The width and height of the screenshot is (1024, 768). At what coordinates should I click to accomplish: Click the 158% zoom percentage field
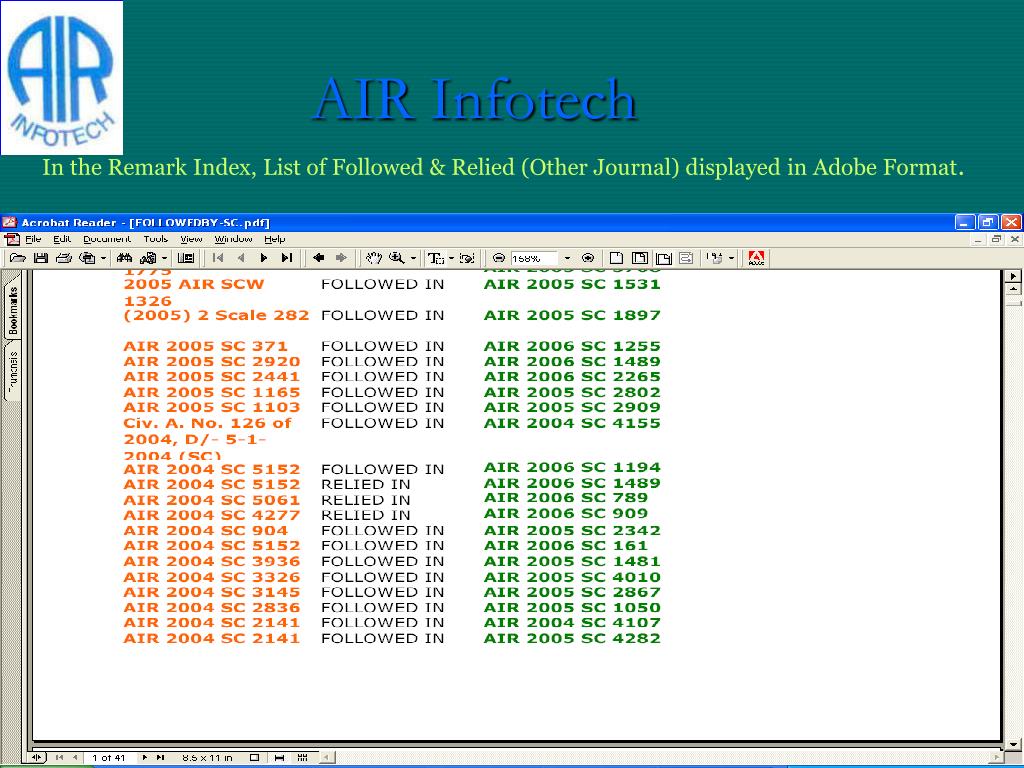[534, 258]
